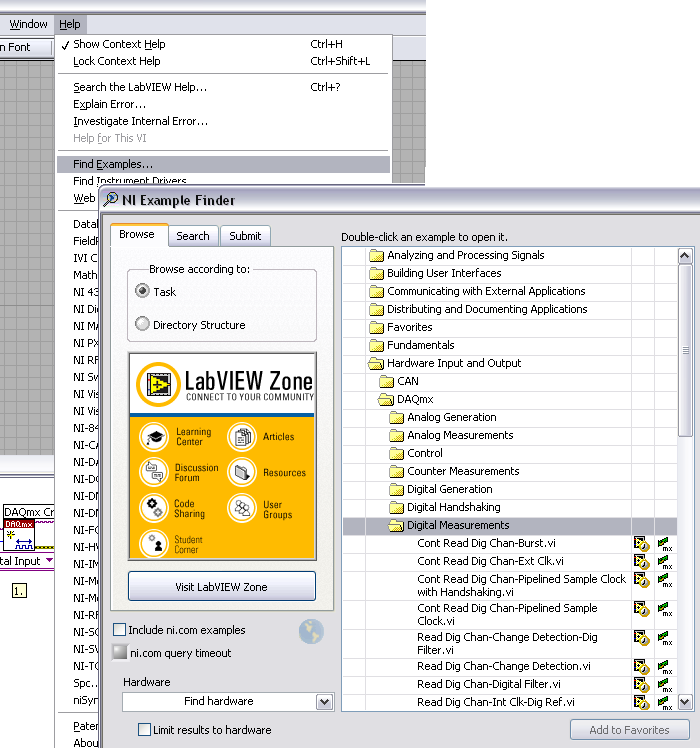Collapse the Digital Measurements folder
The width and height of the screenshot is (700, 748).
pos(396,526)
